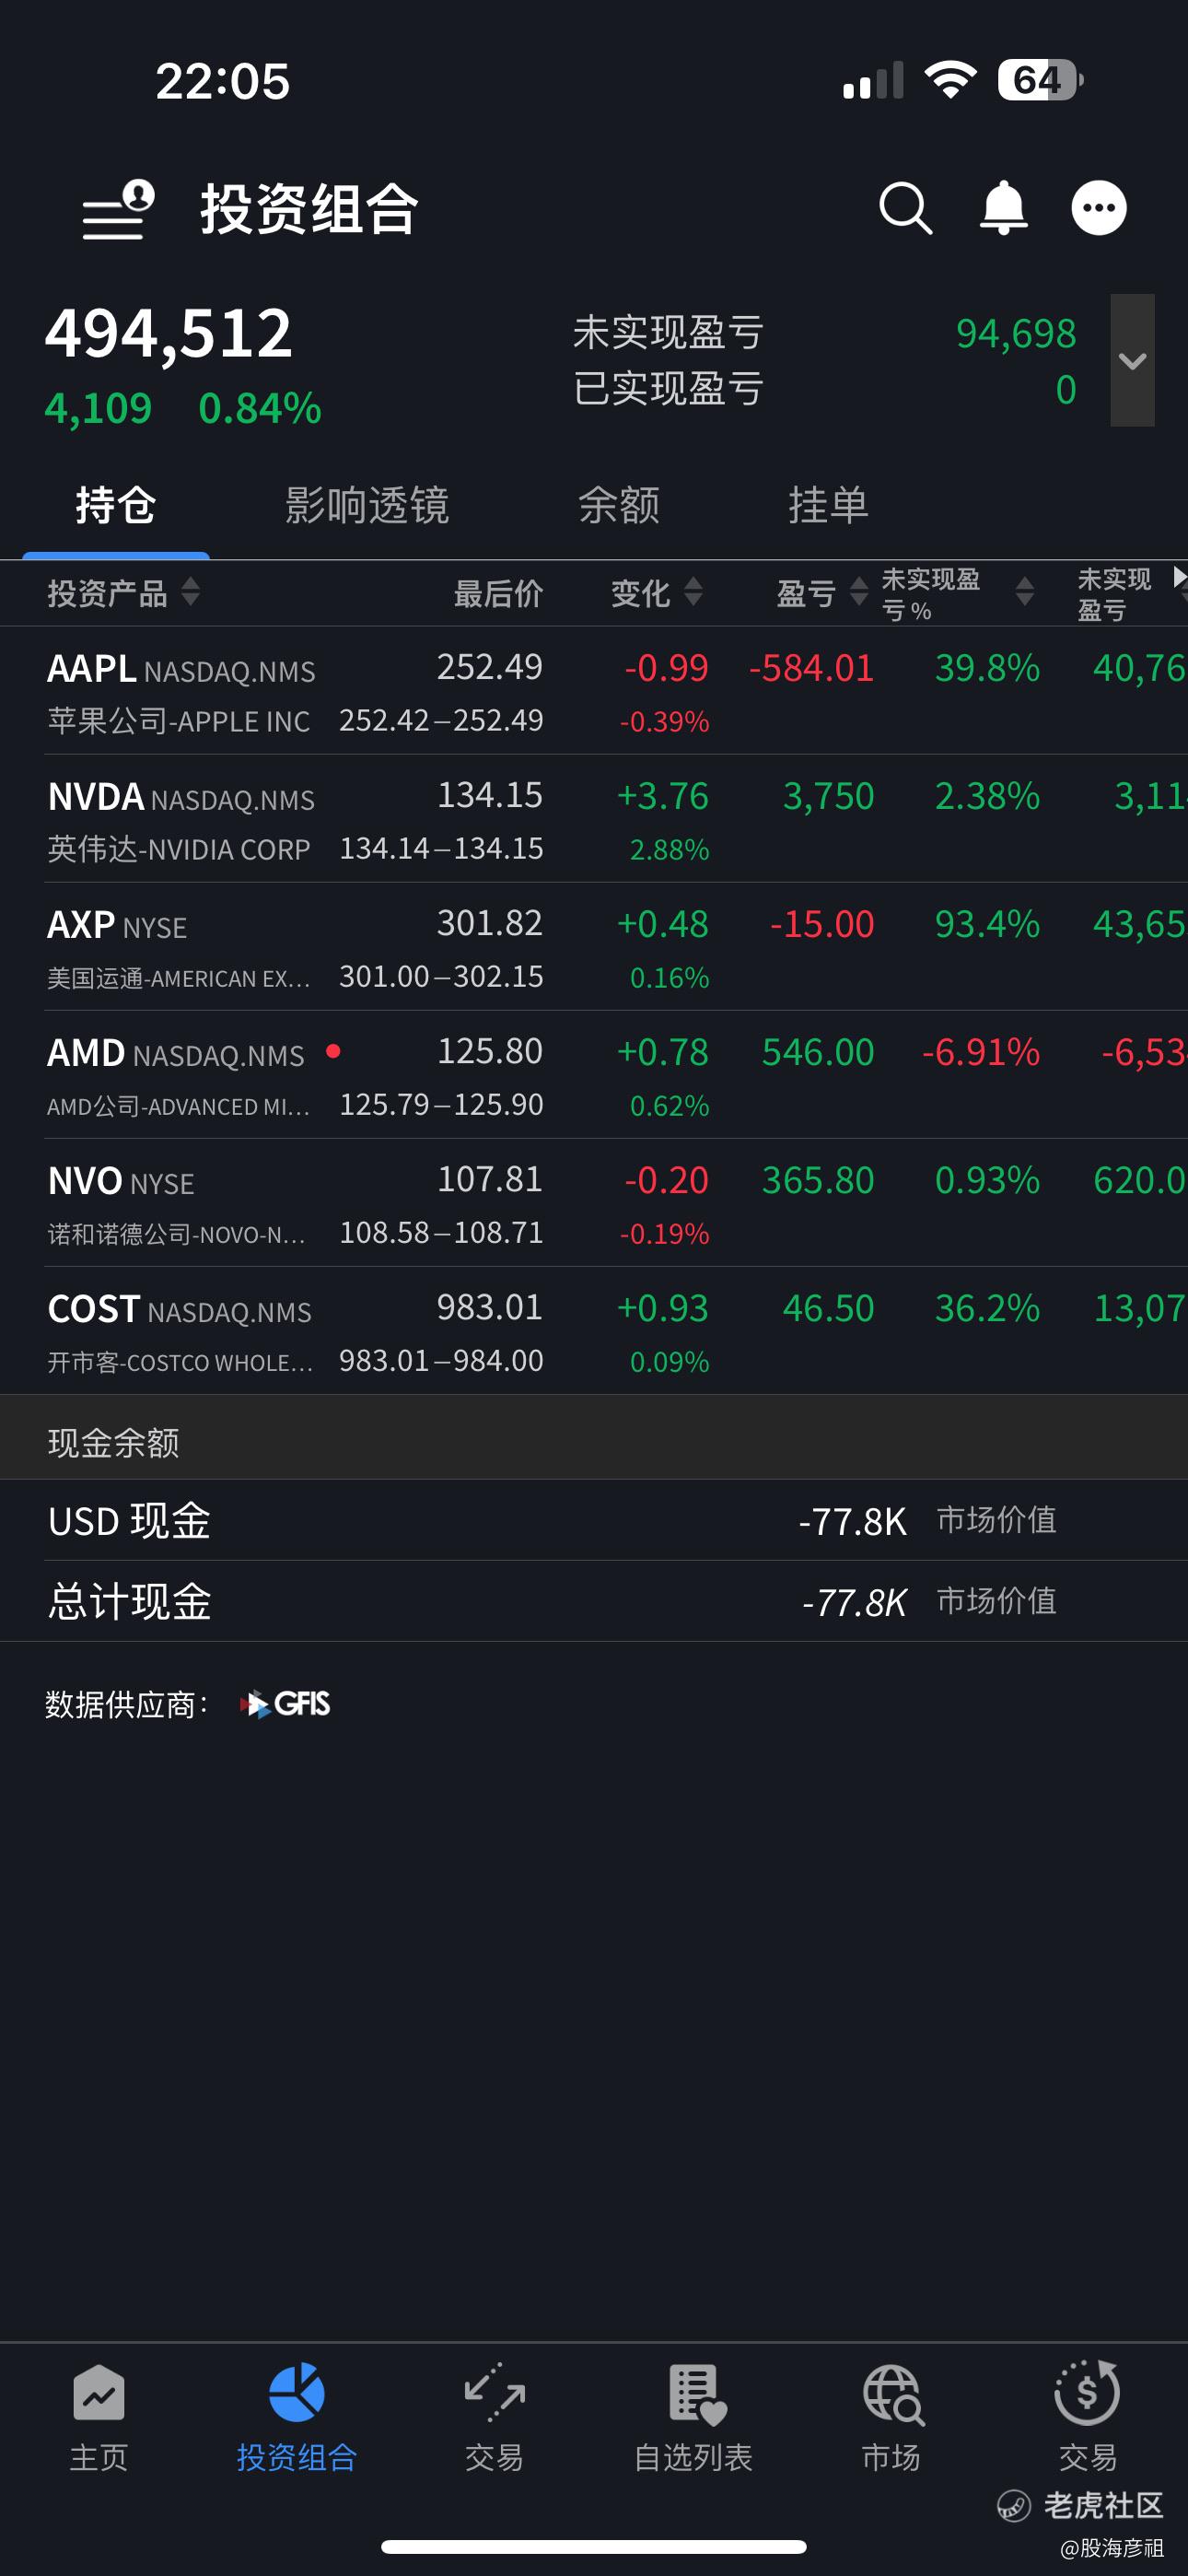
Task: Open the 挂单 orders tab
Action: click(x=828, y=506)
